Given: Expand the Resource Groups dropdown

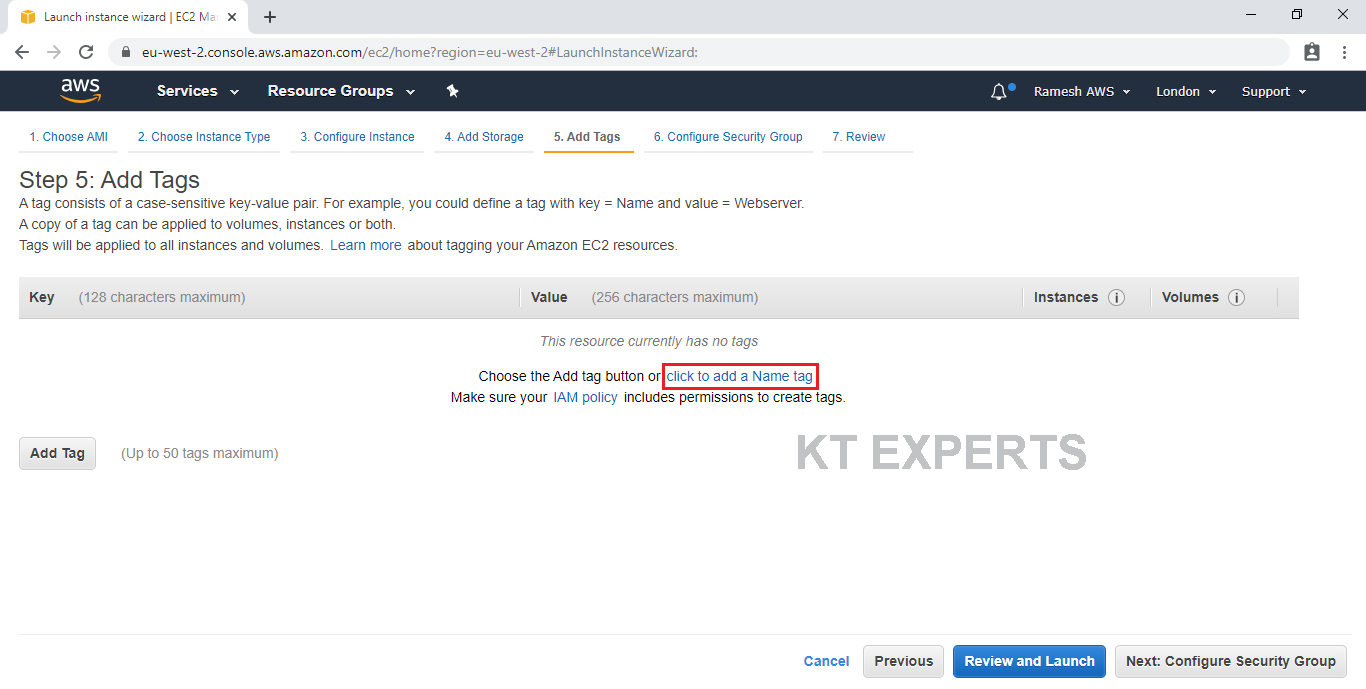Looking at the screenshot, I should coord(341,91).
